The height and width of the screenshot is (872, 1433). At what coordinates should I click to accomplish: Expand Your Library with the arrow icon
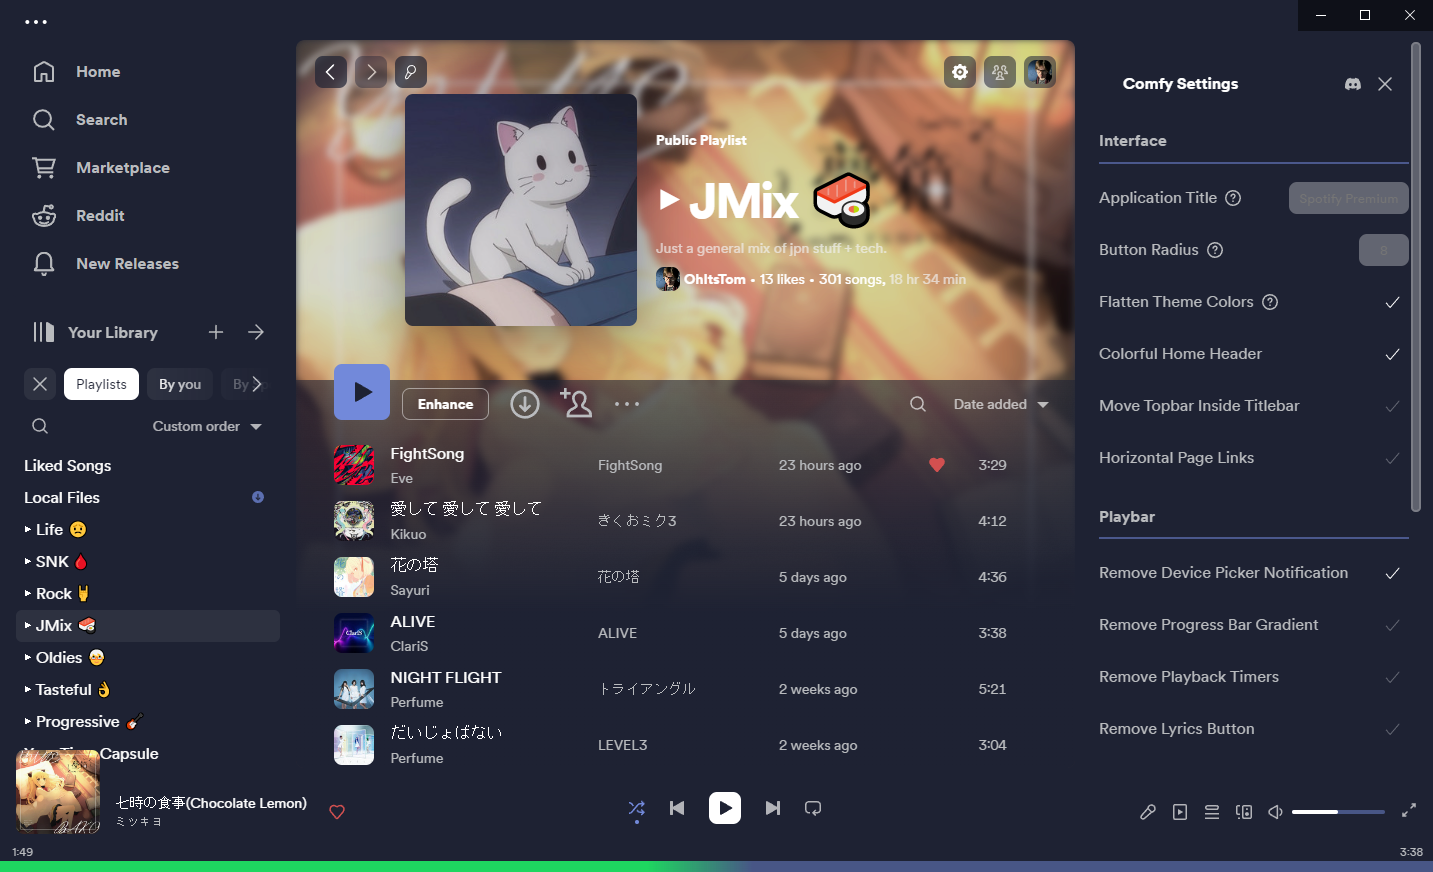256,332
